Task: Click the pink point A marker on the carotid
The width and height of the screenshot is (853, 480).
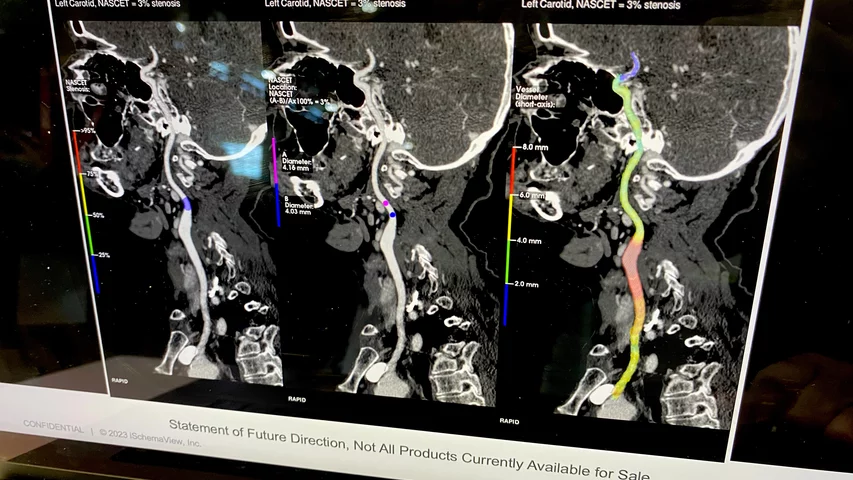Action: (x=386, y=203)
